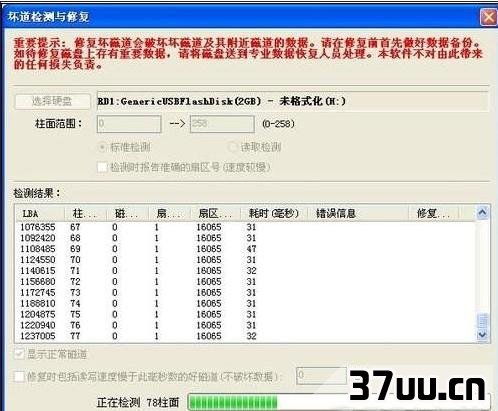Viewport: 498px width, 411px height.
Task: Select the row with LBA 1108485
Action: click(246, 249)
